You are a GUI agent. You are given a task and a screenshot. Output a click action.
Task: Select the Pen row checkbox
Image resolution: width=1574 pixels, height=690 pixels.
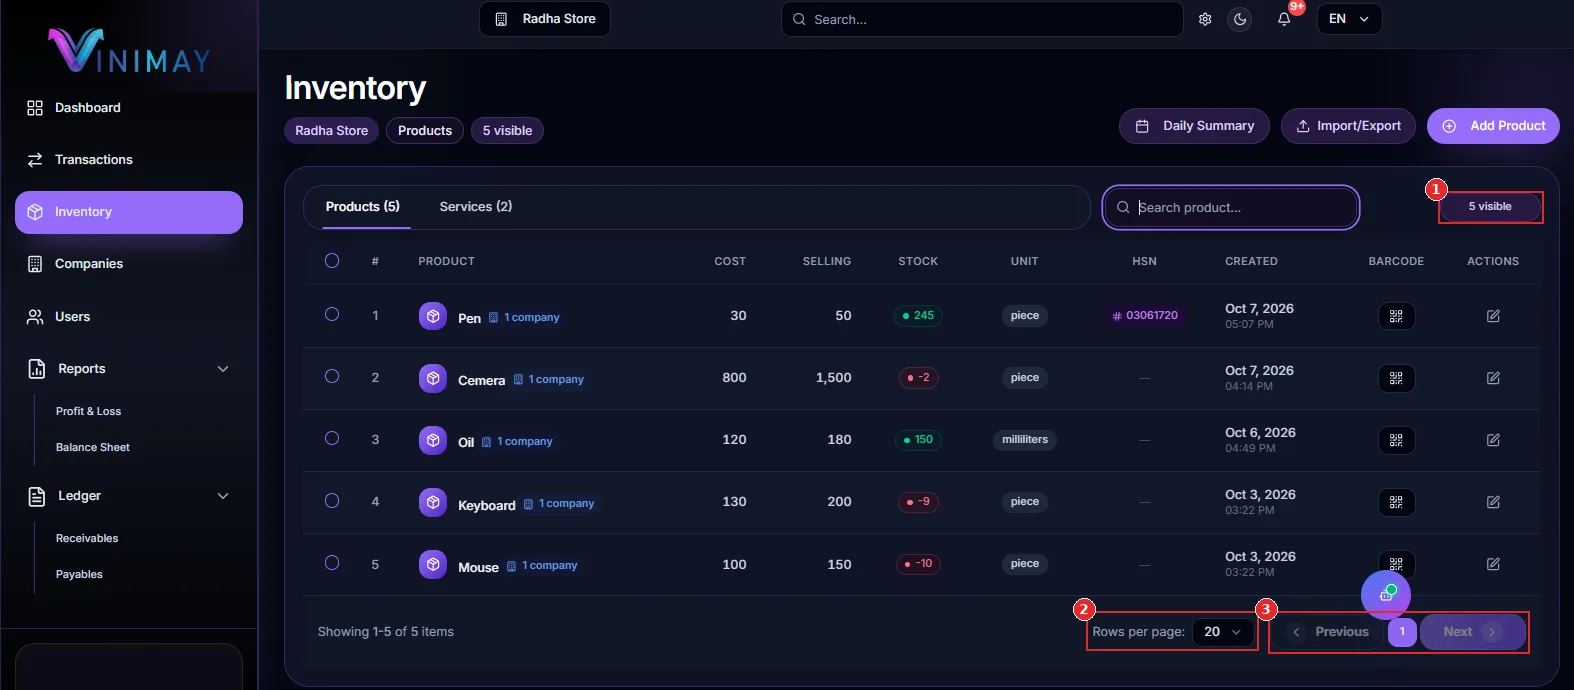(x=332, y=314)
